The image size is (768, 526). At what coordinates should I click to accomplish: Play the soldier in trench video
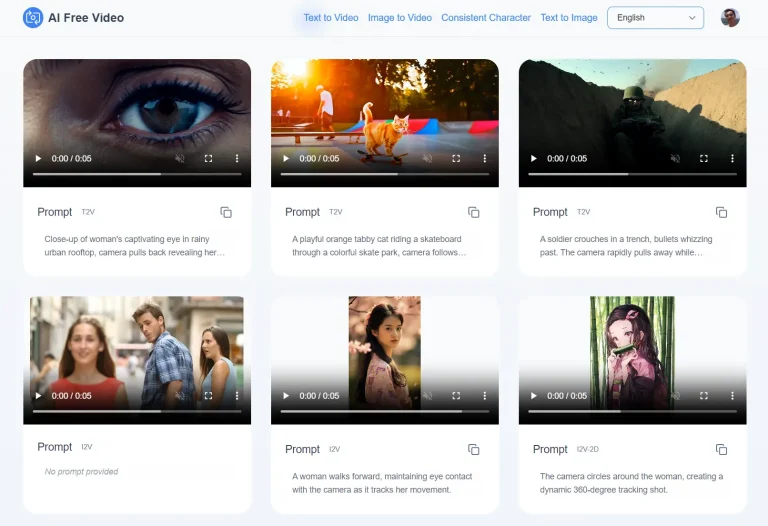point(534,158)
